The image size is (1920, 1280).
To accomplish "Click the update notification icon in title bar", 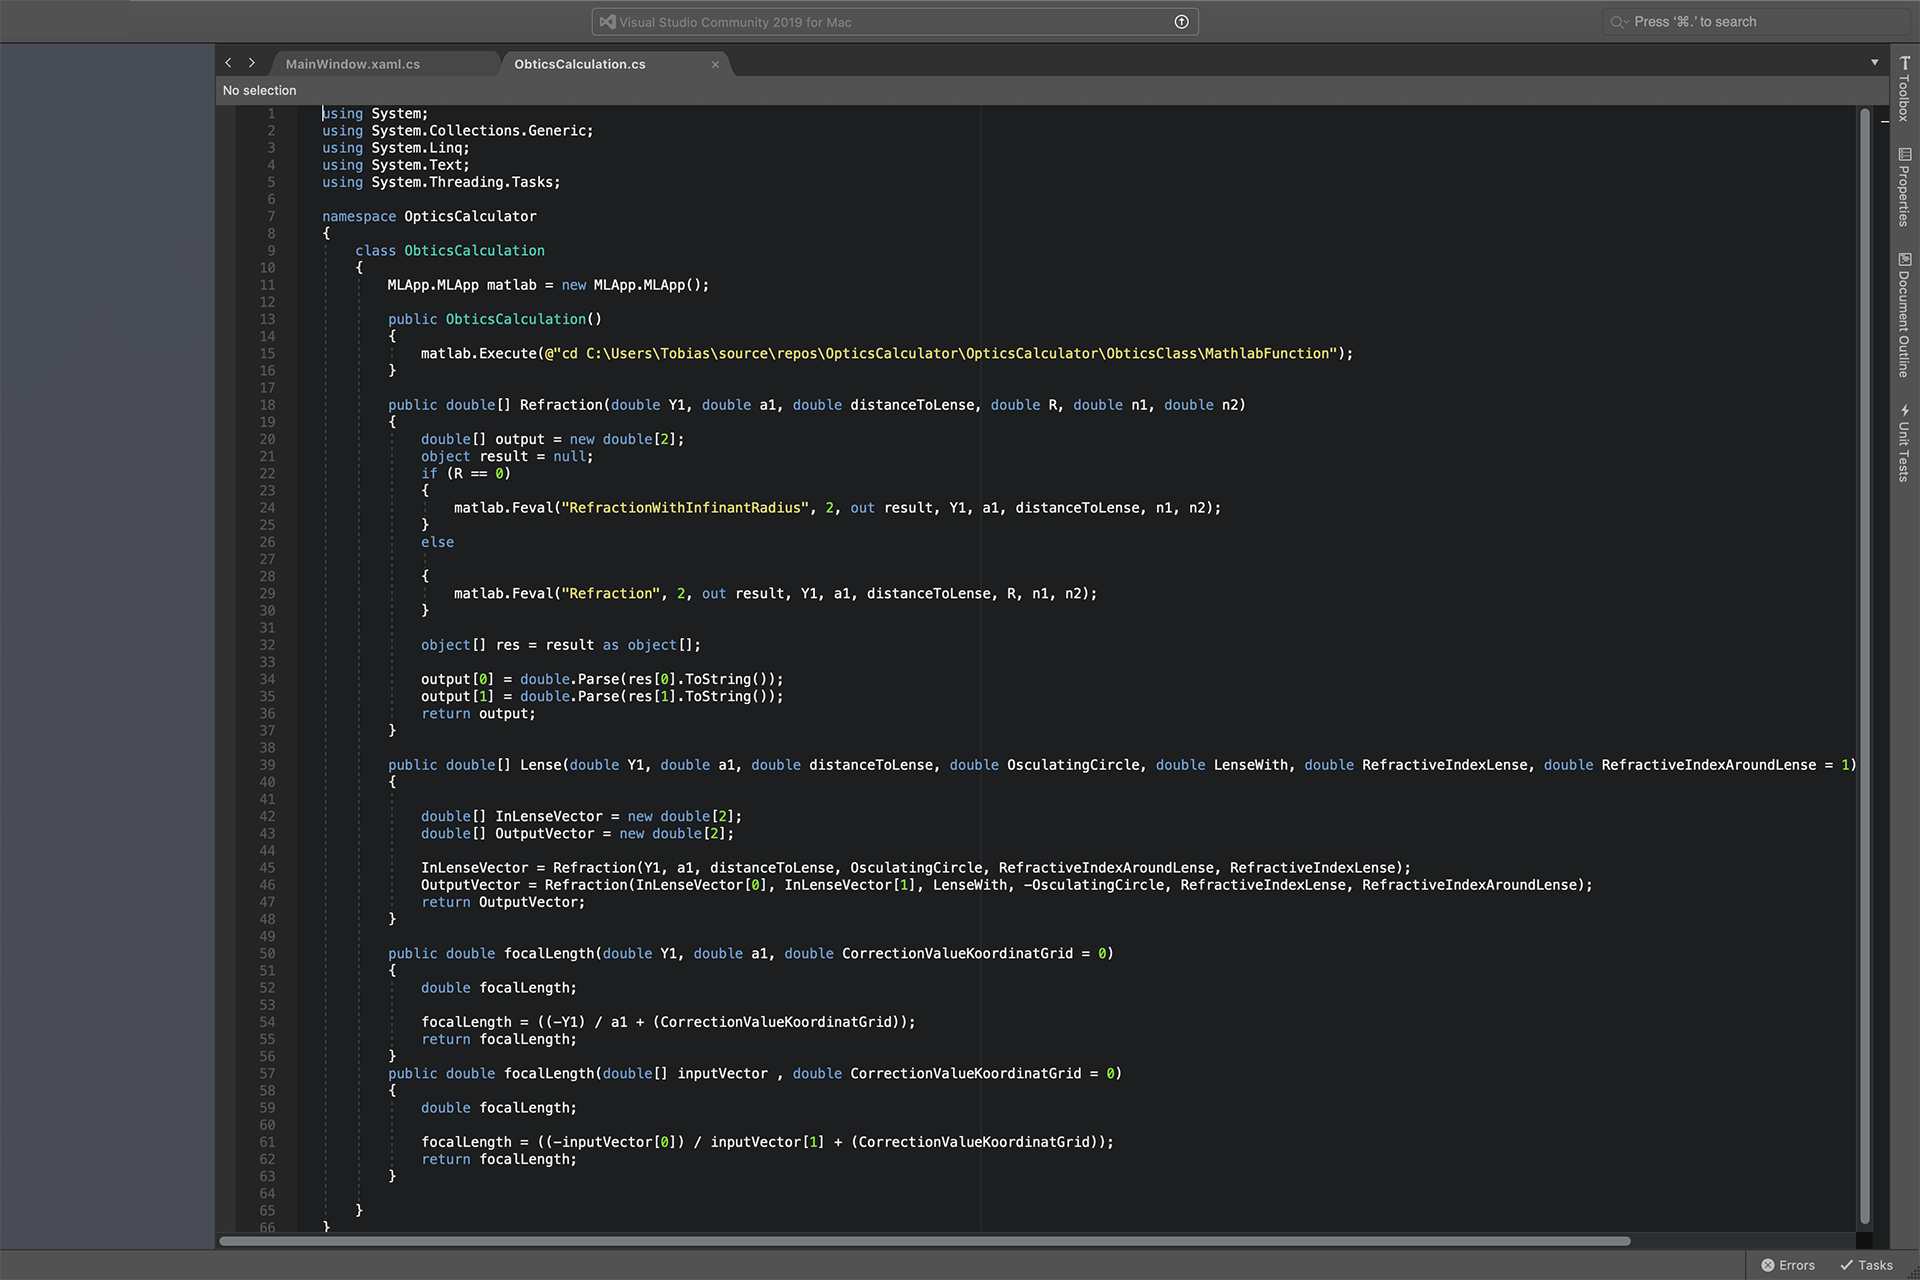I will pyautogui.click(x=1181, y=22).
